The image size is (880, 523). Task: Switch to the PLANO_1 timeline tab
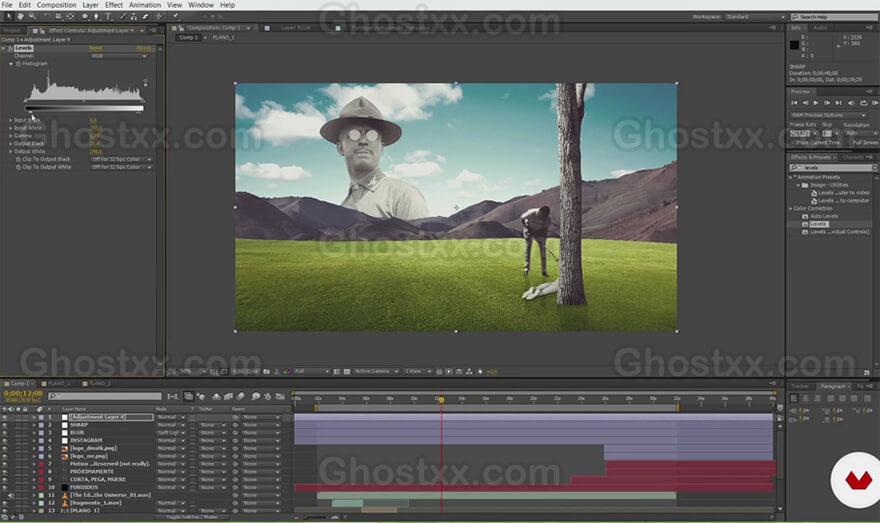coord(58,384)
